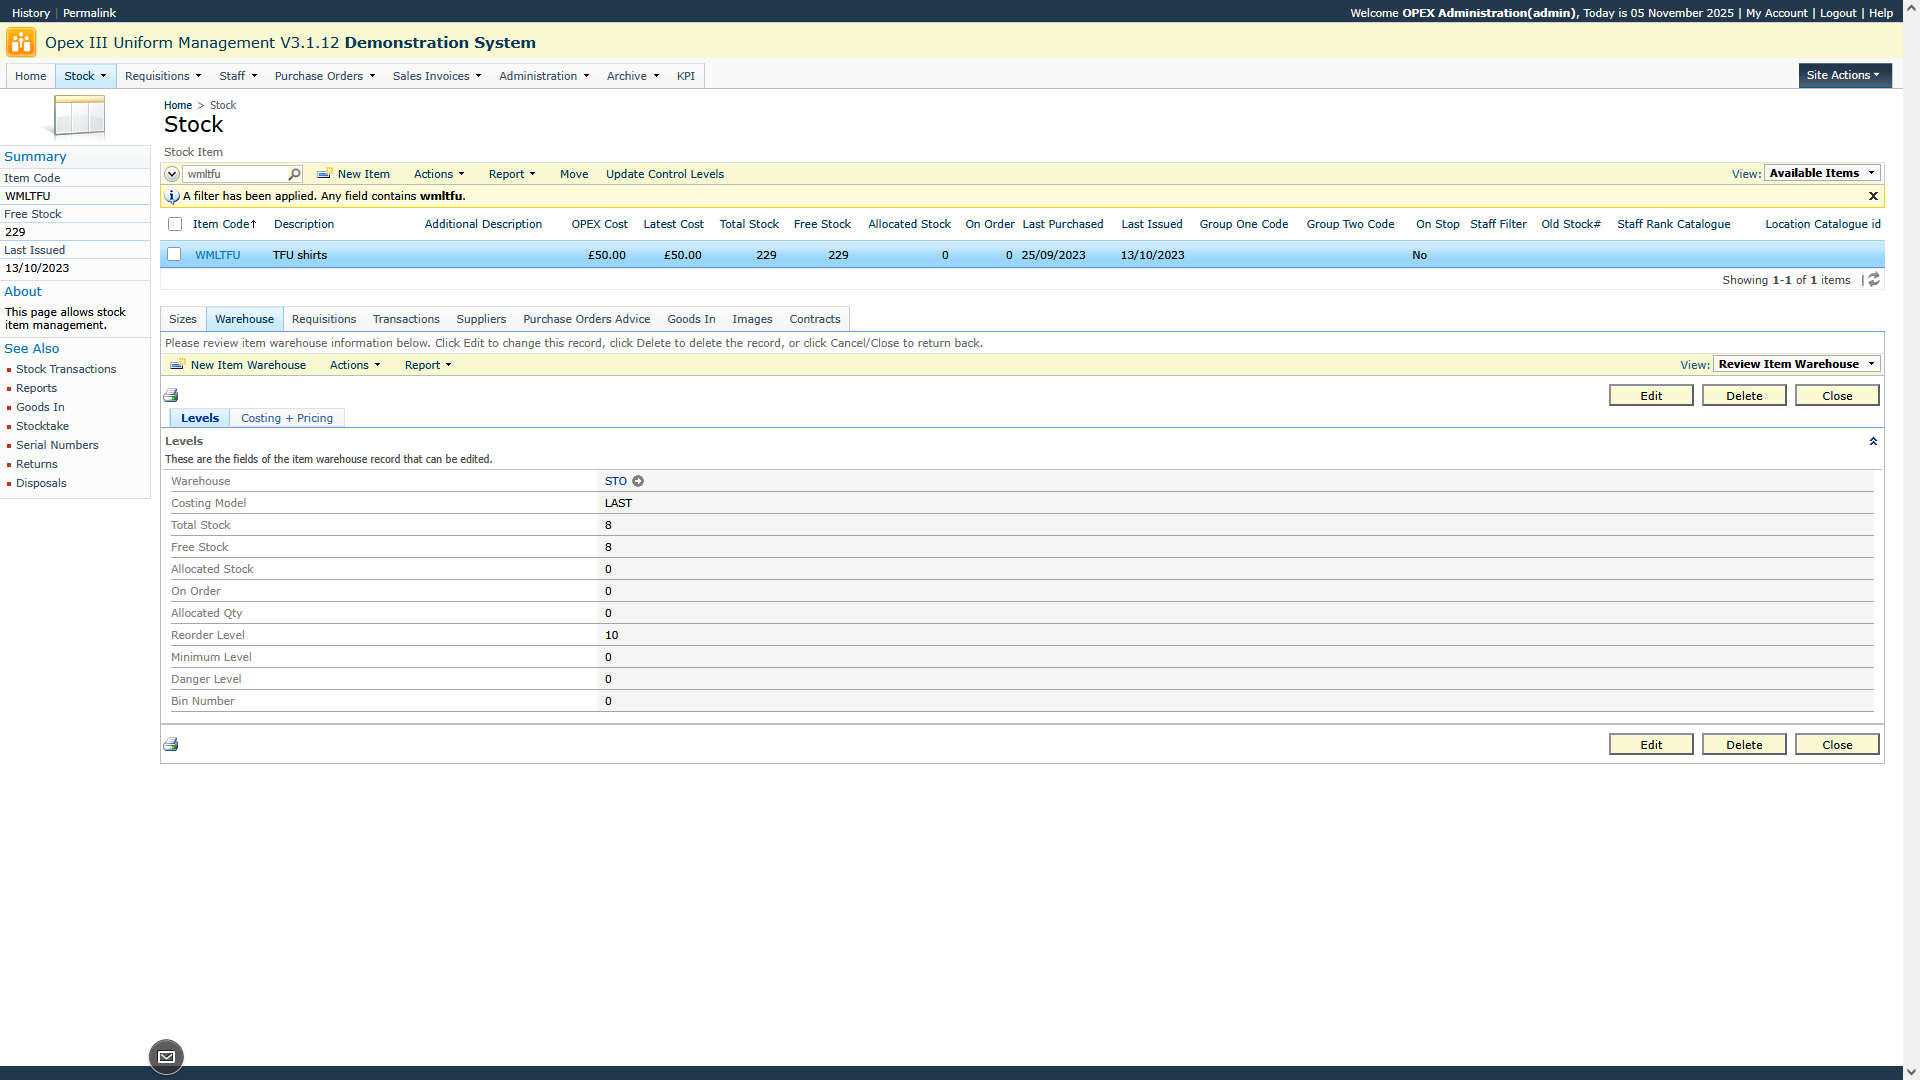Viewport: 1920px width, 1080px height.
Task: Click the upper printer icon above Levels
Action: point(171,396)
